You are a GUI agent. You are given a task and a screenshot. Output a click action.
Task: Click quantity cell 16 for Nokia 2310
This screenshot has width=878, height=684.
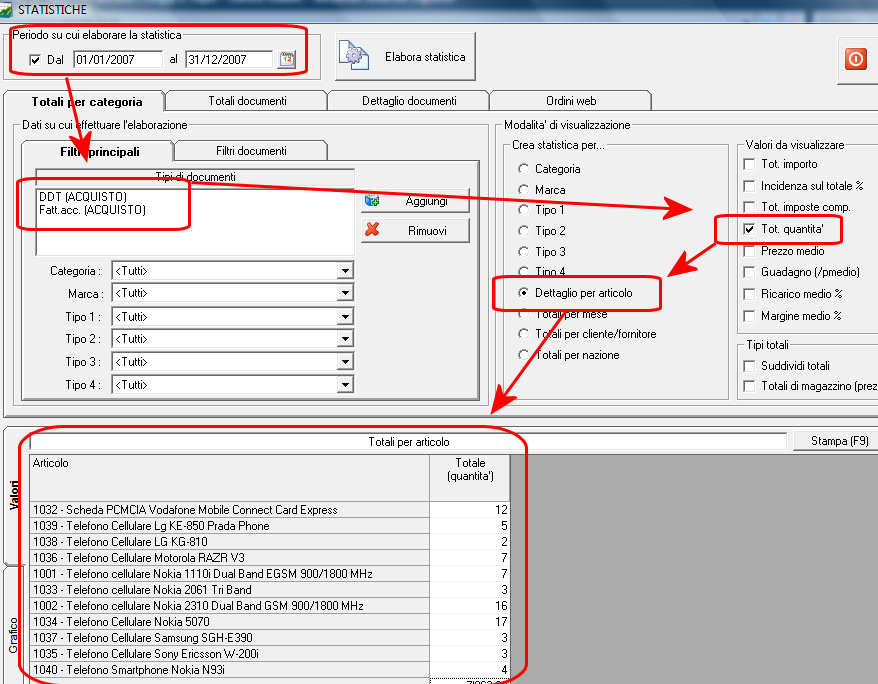470,606
